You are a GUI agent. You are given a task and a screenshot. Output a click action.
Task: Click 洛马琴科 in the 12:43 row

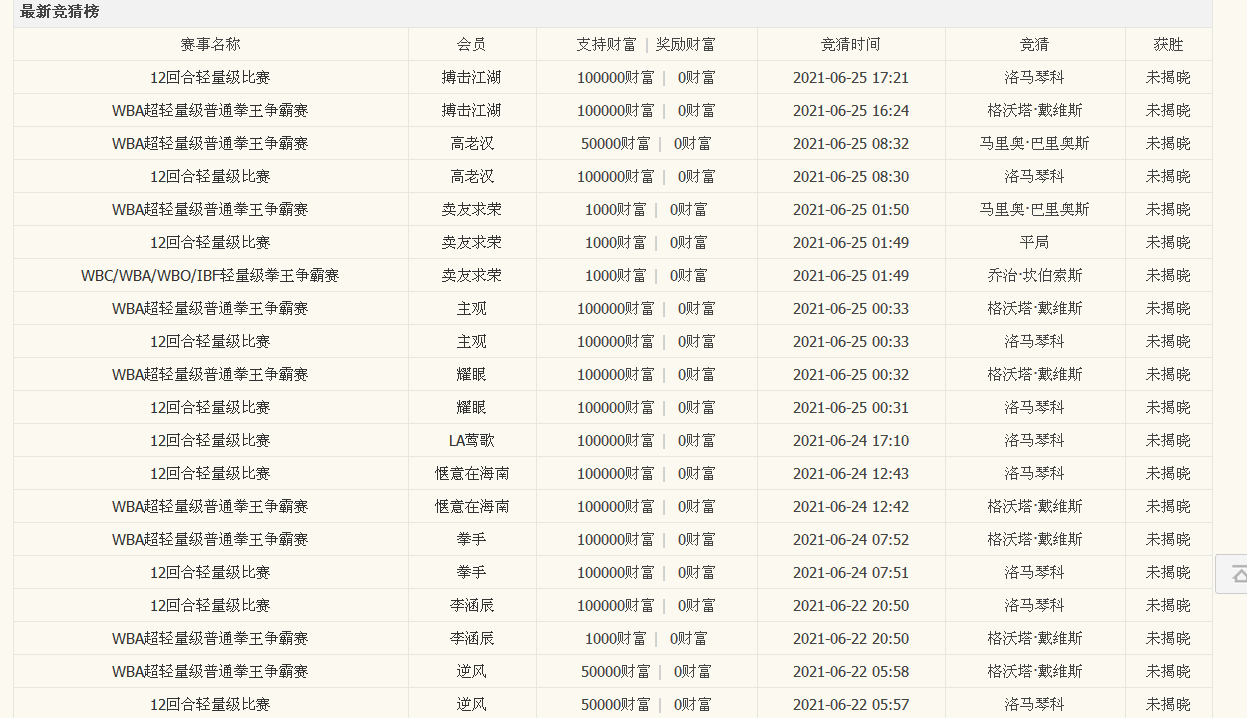(x=1035, y=473)
